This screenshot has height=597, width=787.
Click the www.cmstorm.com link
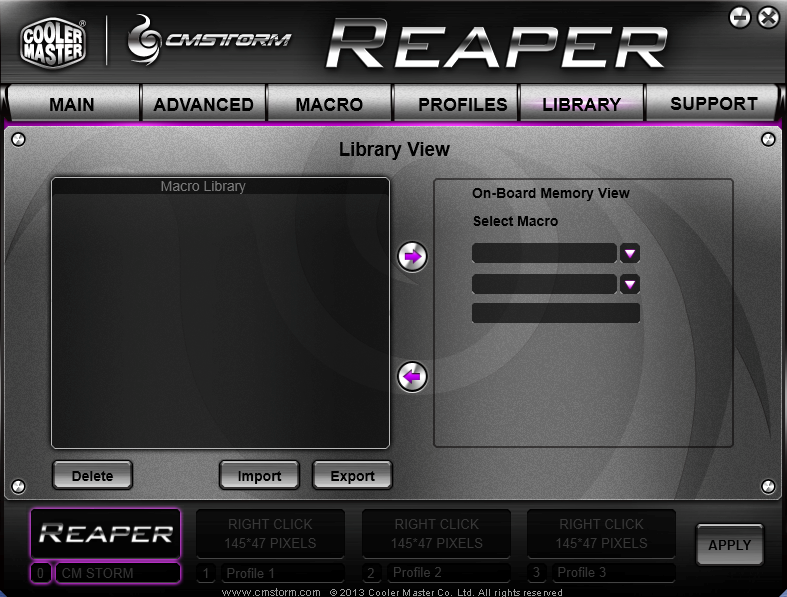click(271, 592)
